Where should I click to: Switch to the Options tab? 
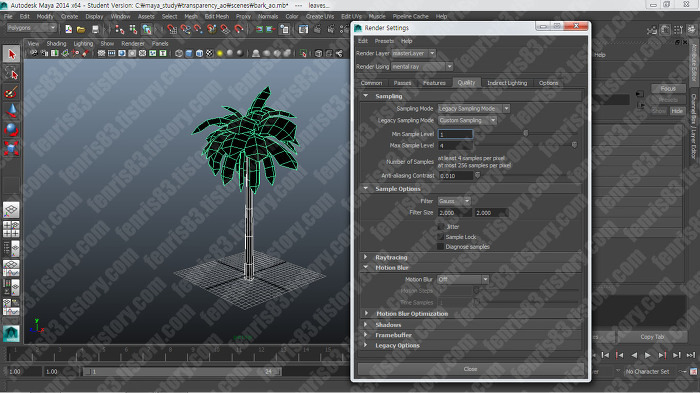pyautogui.click(x=548, y=83)
